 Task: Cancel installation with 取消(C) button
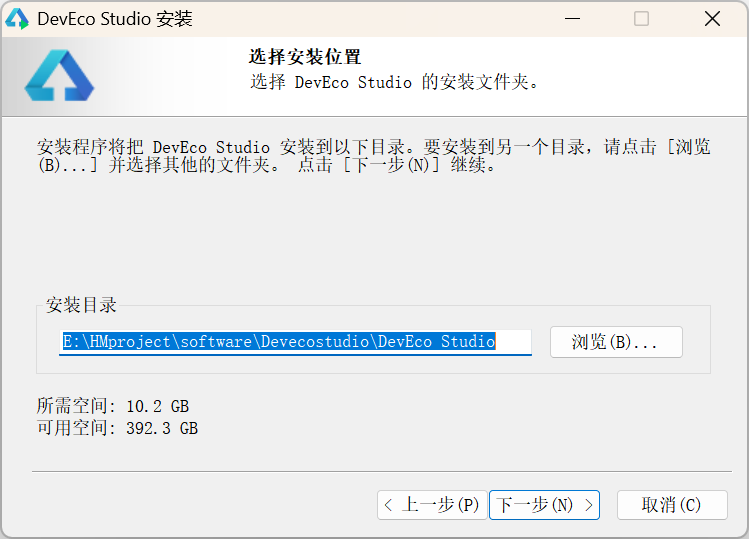tap(672, 505)
